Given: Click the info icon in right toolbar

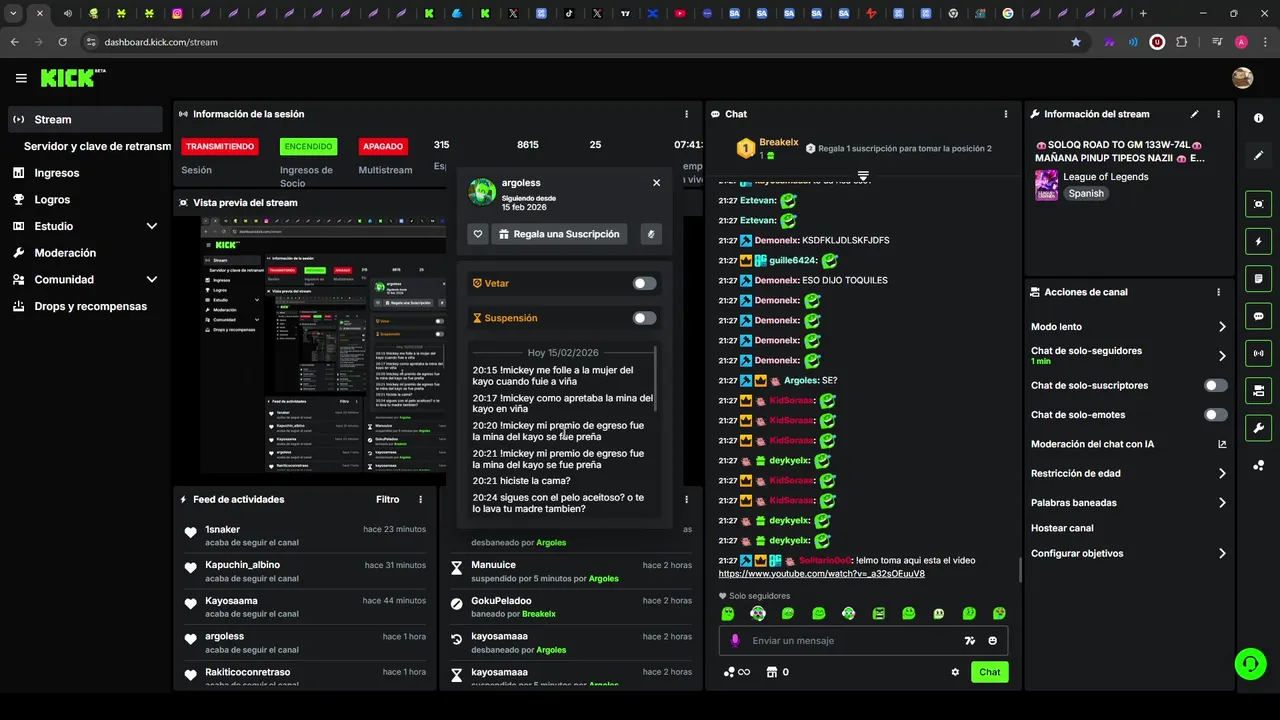Looking at the screenshot, I should (x=1258, y=118).
